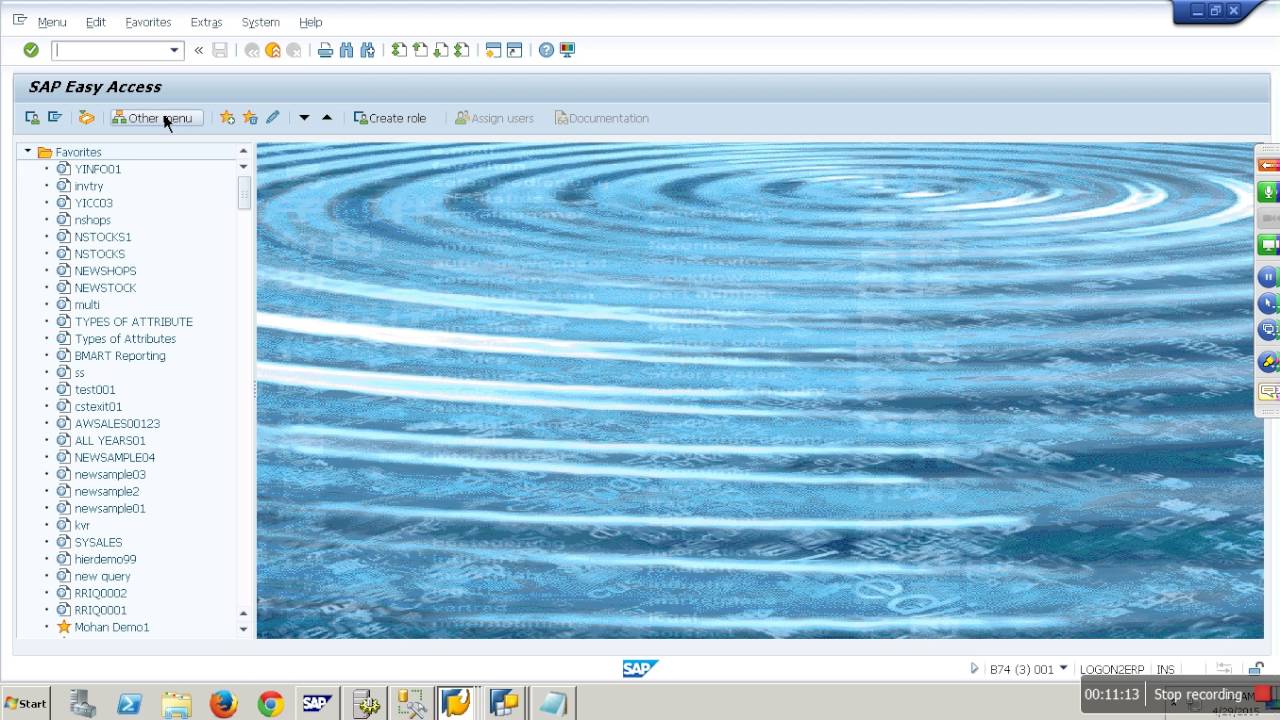Go to First Page icon
Viewport: 1280px width, 720px height.
(x=399, y=50)
